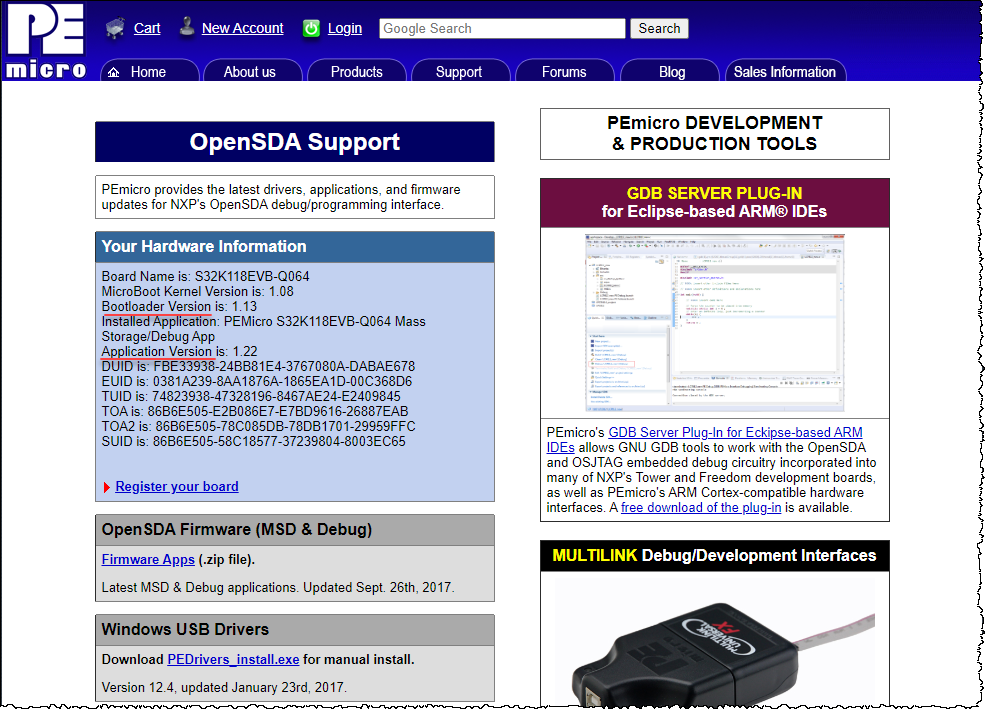Navigate to the Blog section

pyautogui.click(x=670, y=72)
